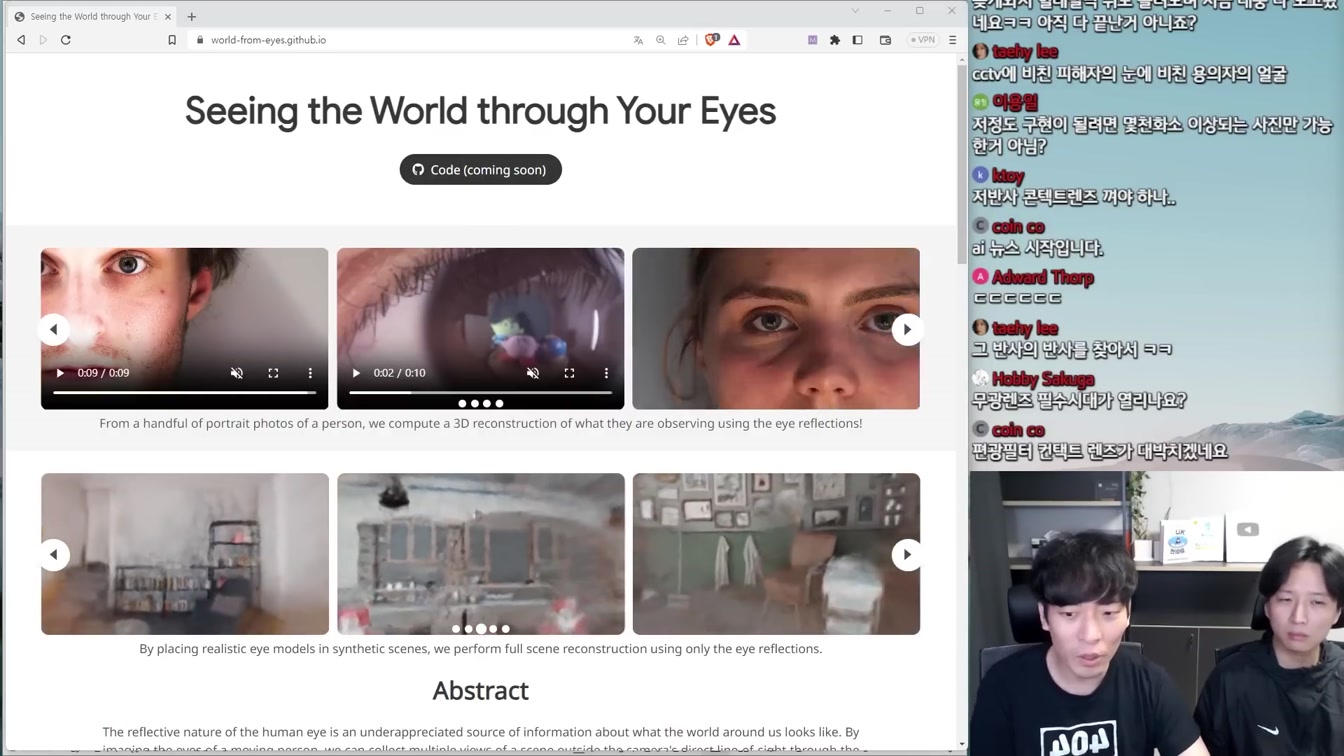
Task: Select the first dot of the scenes carousel
Action: click(456, 629)
